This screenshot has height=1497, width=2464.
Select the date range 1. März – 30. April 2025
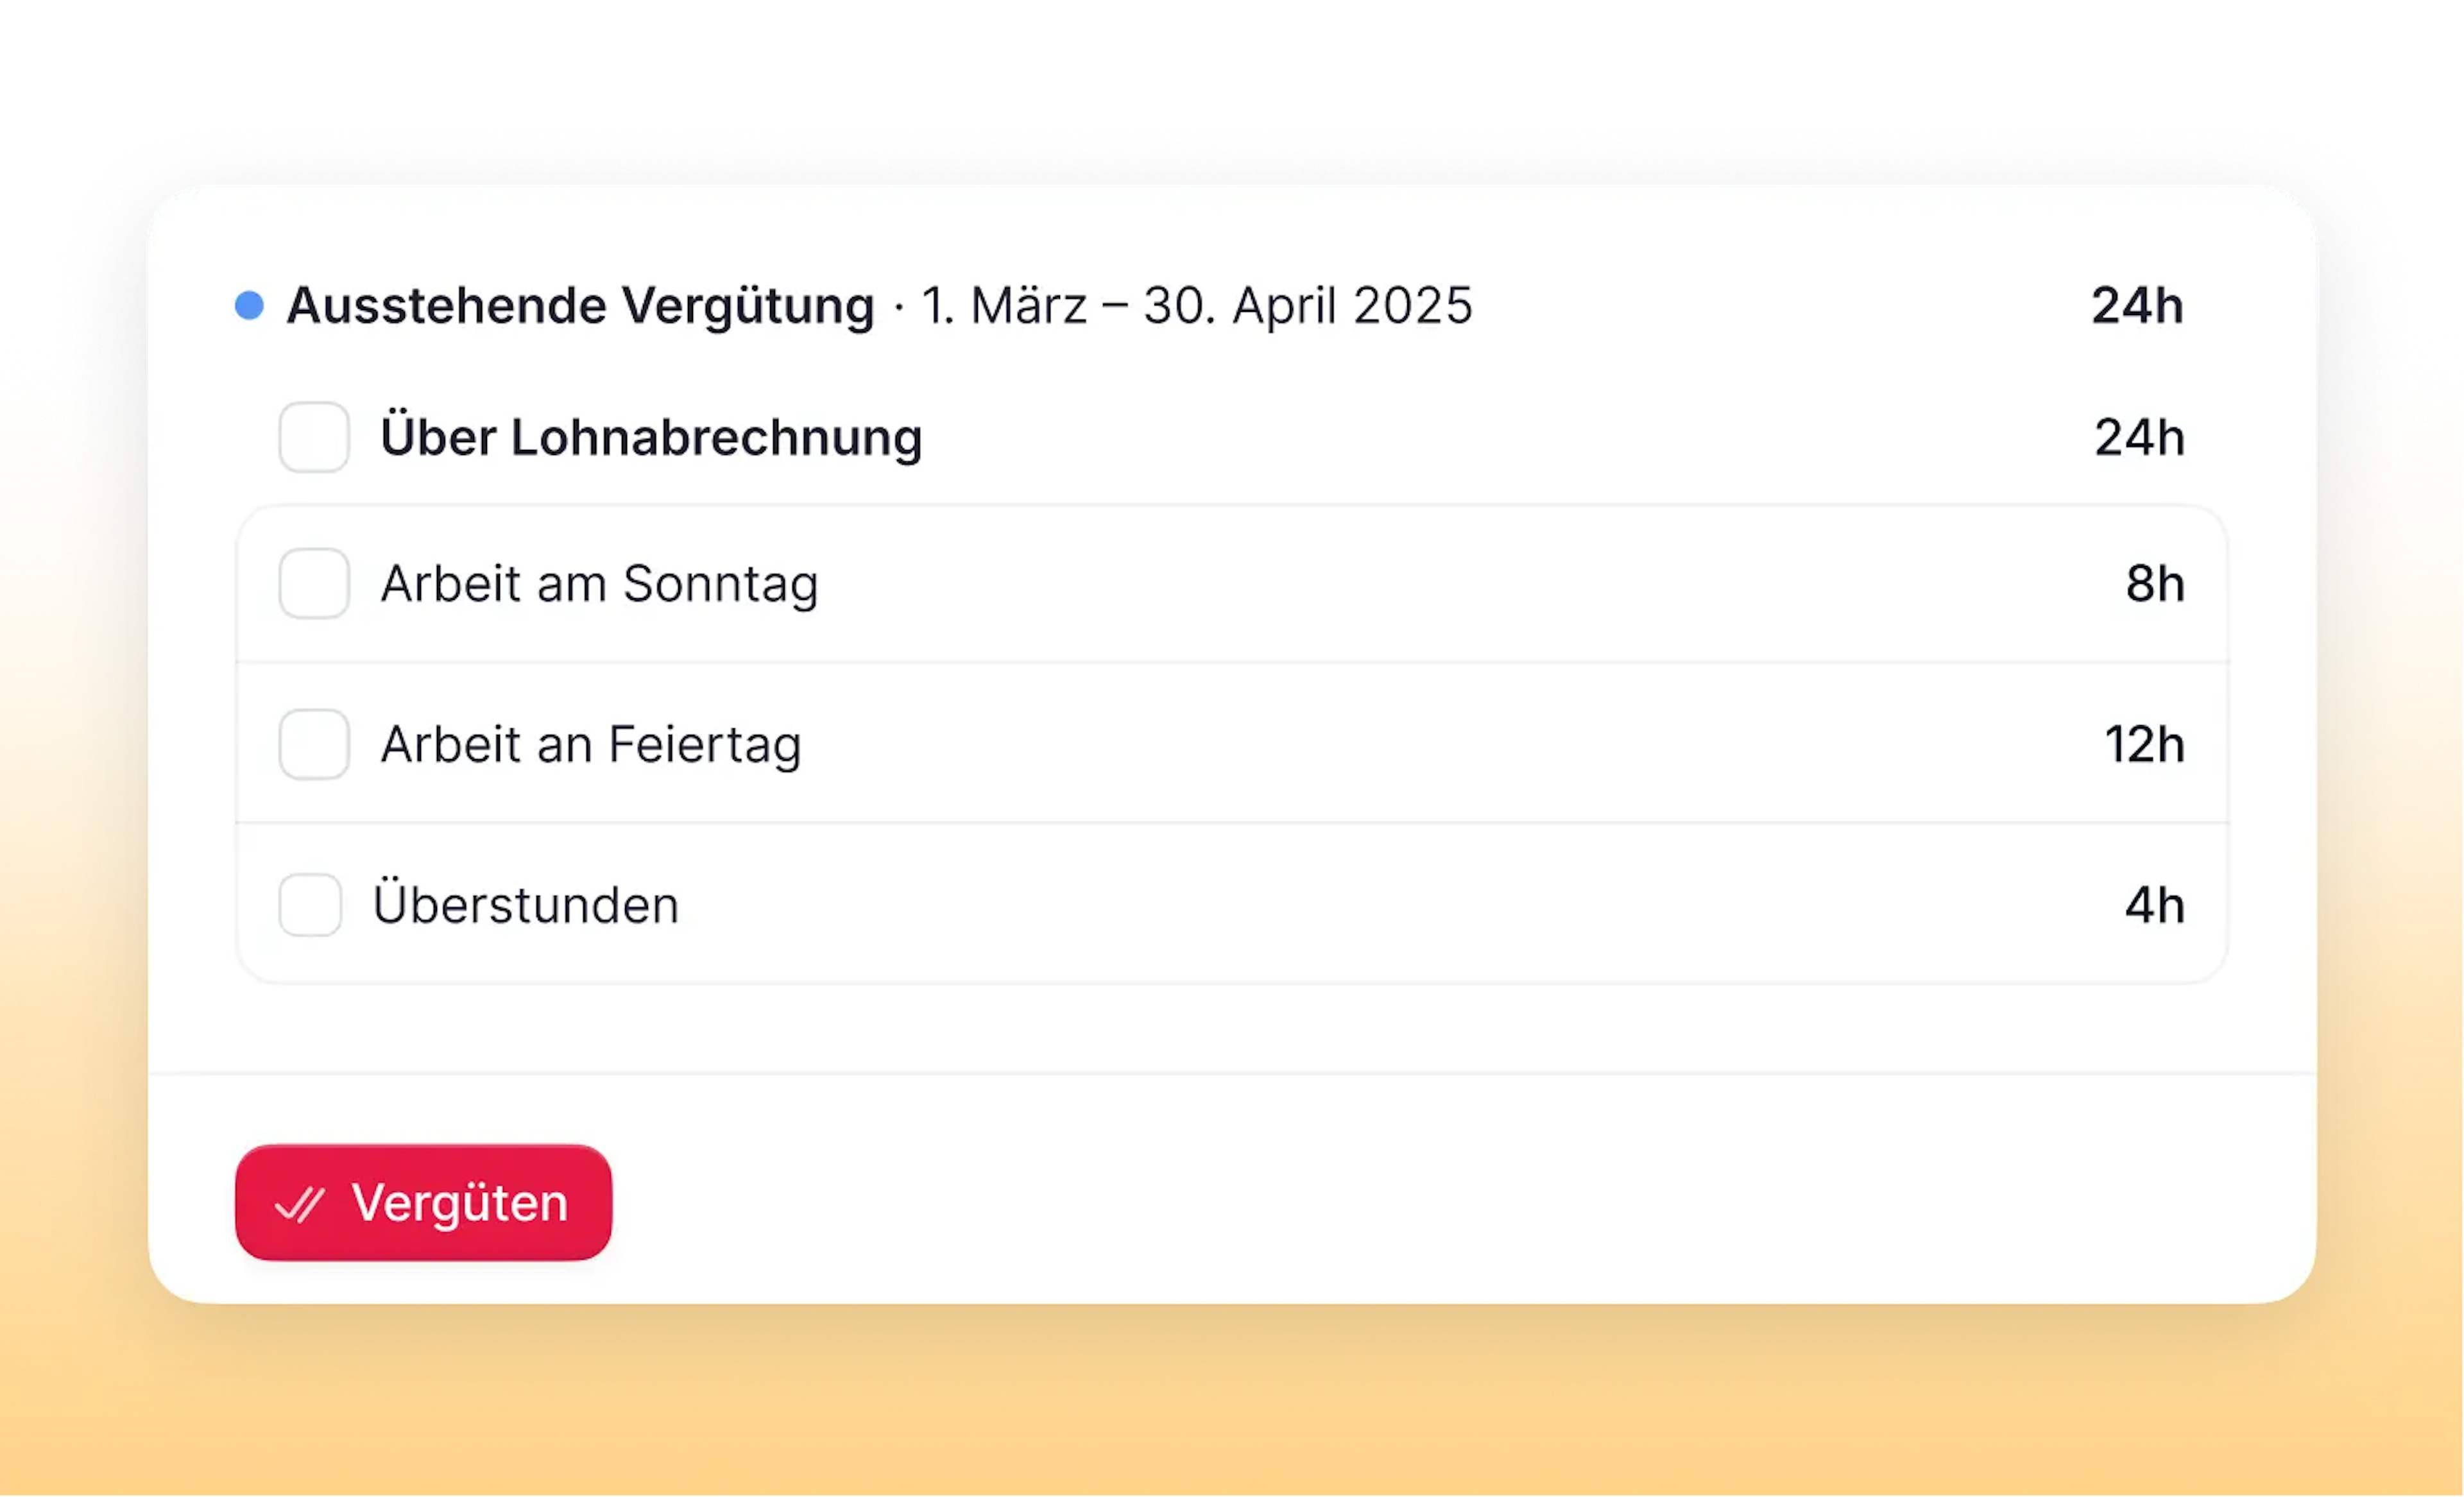click(x=1197, y=305)
